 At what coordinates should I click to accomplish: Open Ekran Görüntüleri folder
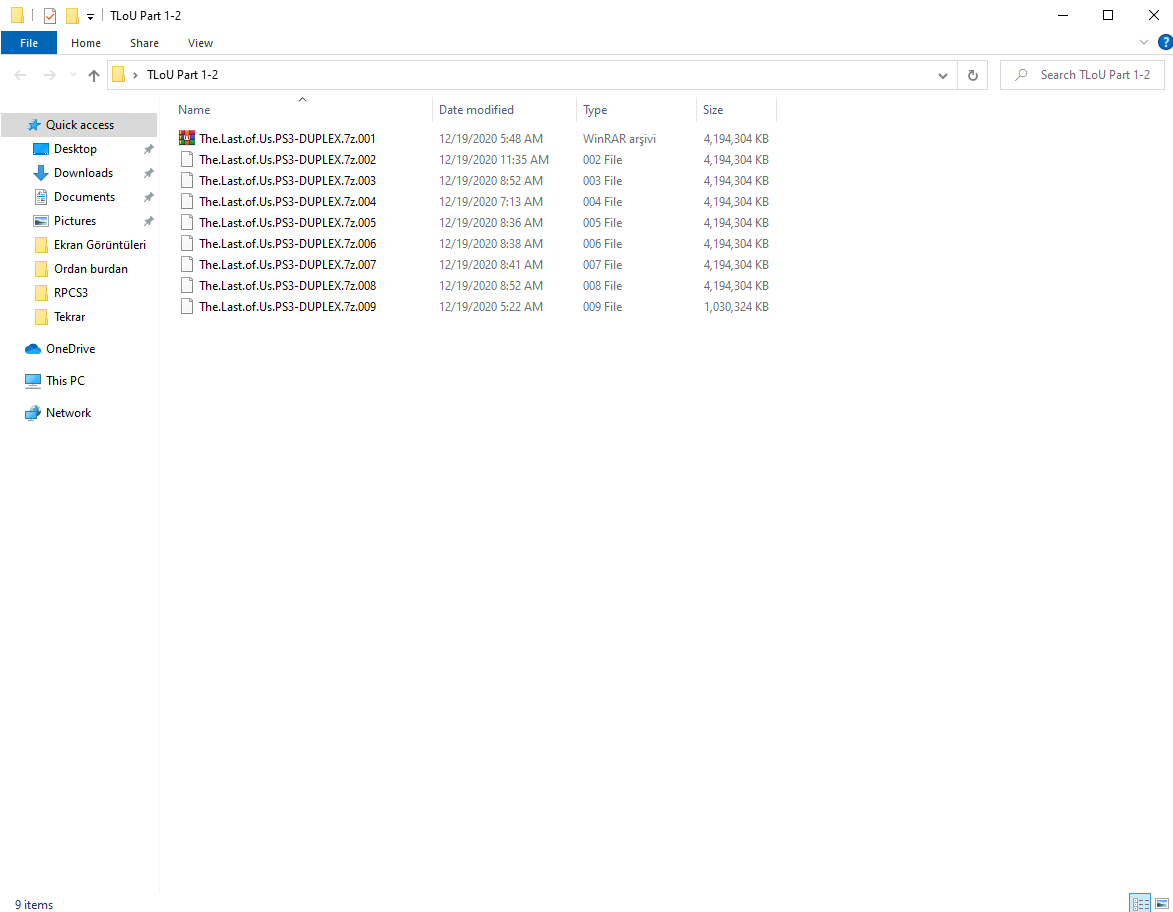point(99,245)
